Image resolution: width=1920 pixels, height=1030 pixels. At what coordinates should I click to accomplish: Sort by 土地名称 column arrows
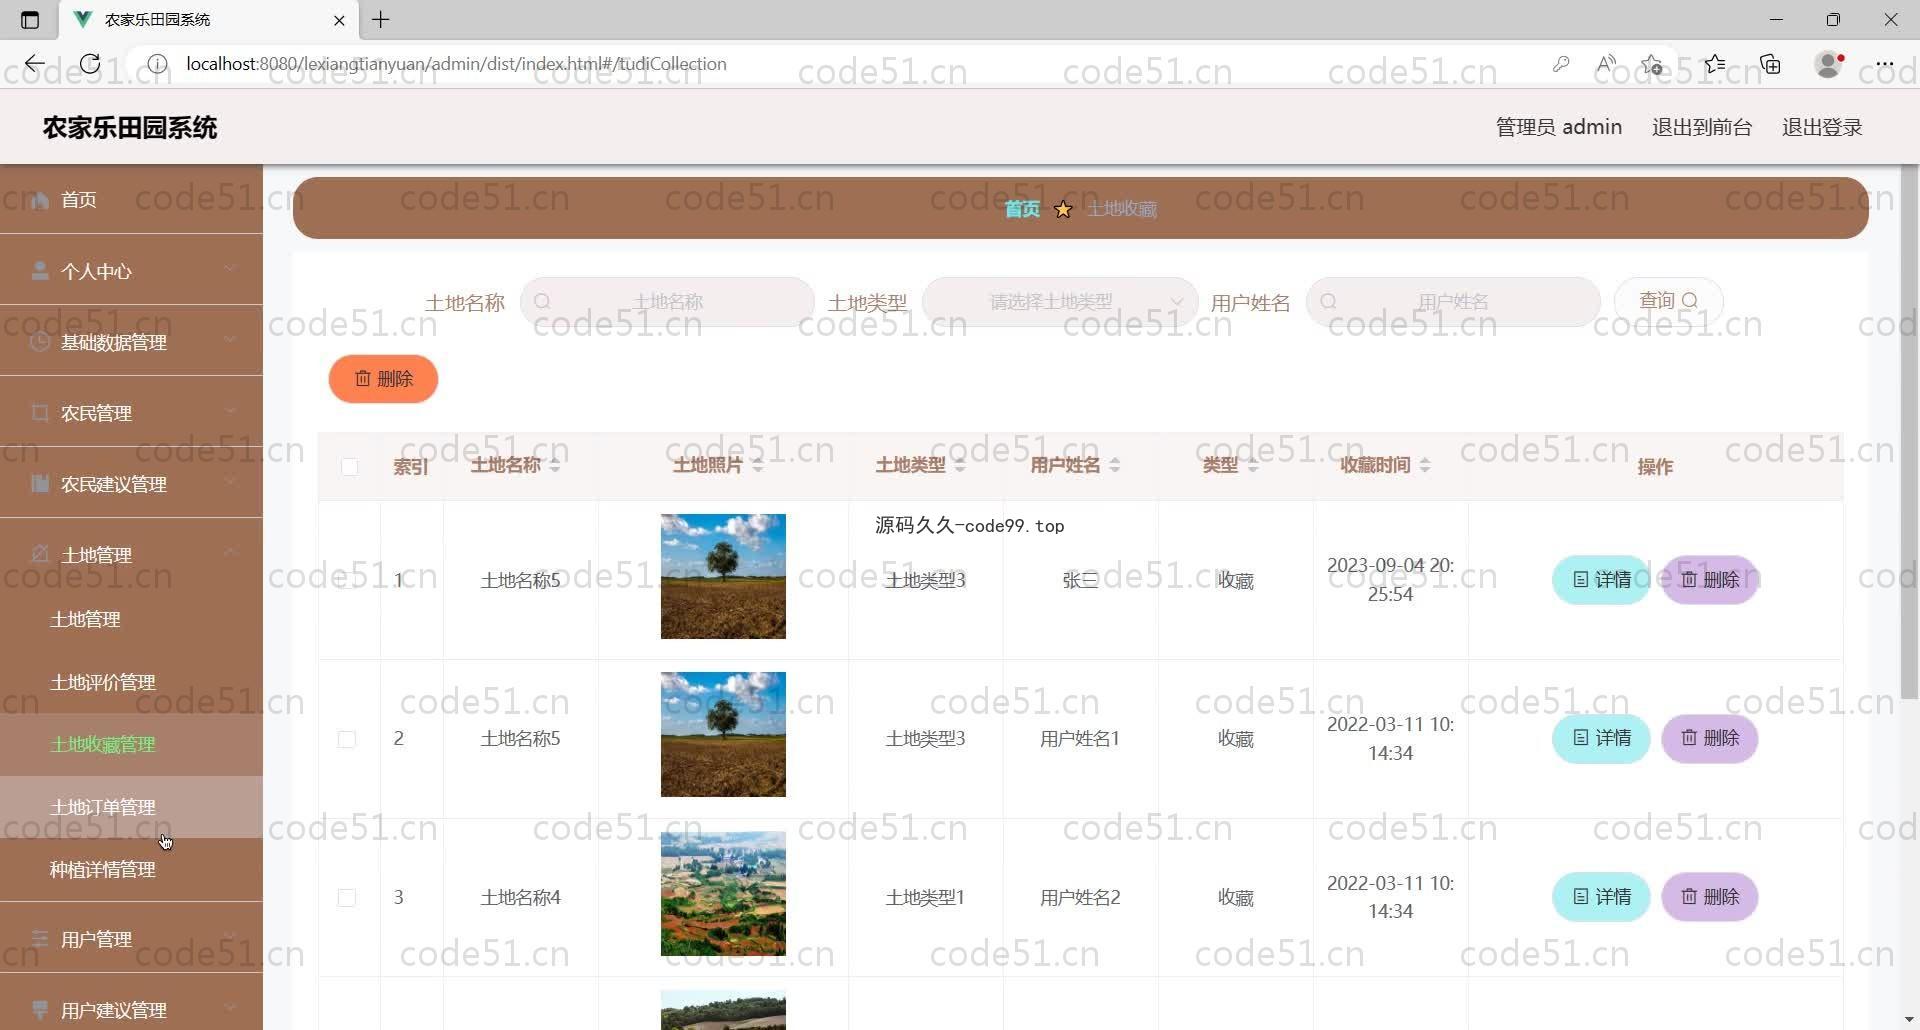[555, 465]
